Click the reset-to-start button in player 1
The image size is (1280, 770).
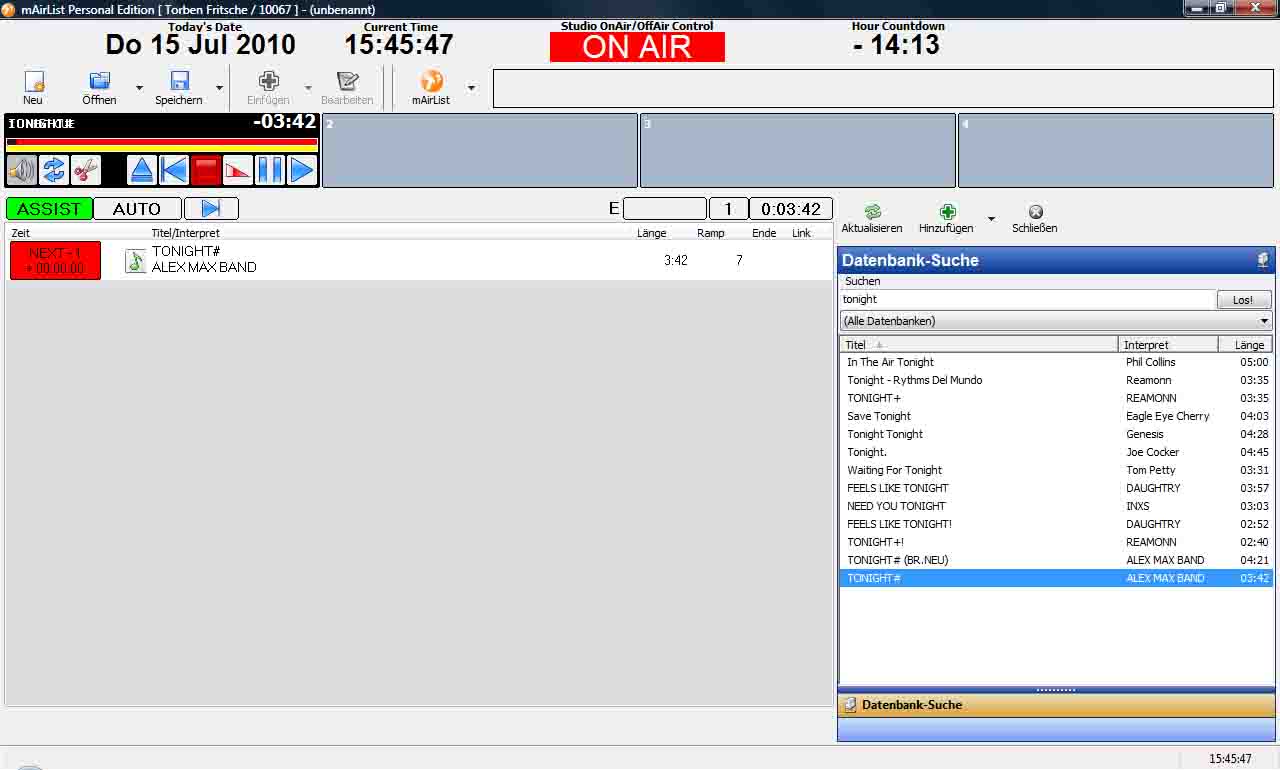tap(174, 170)
